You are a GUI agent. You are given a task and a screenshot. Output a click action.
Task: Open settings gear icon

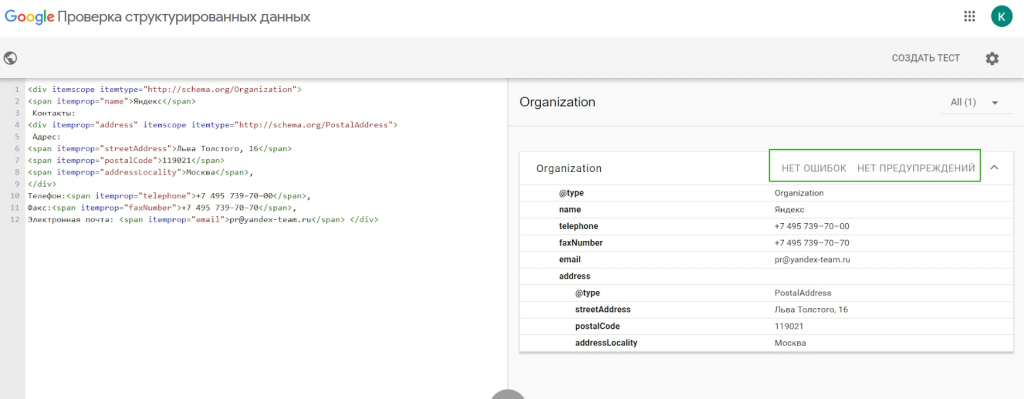point(992,58)
